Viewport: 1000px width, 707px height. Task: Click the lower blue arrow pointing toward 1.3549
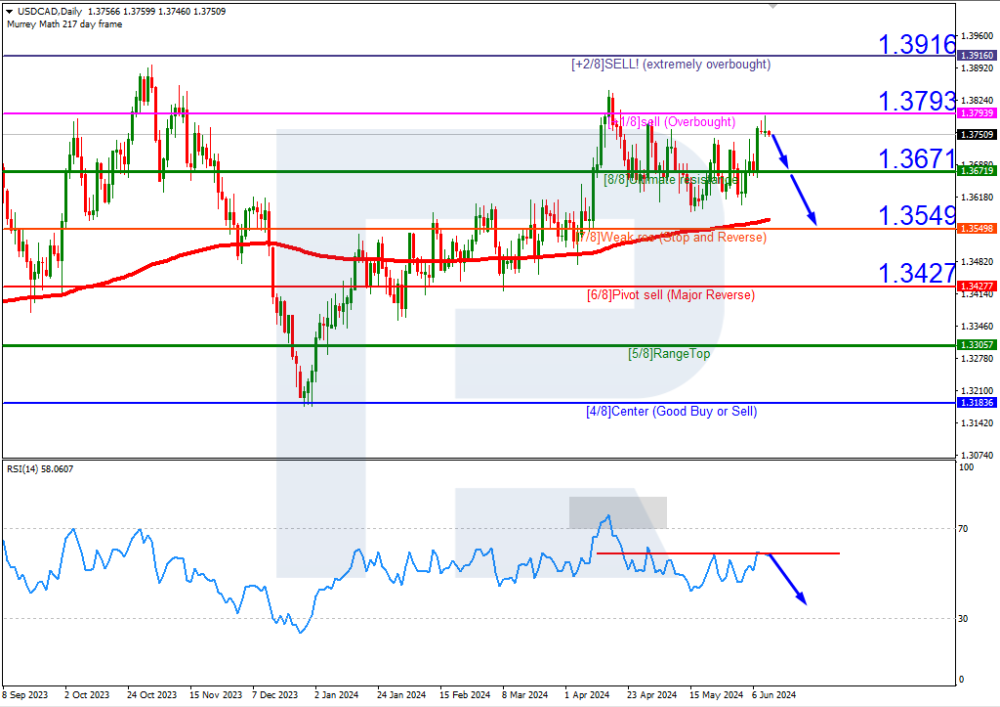pos(805,200)
